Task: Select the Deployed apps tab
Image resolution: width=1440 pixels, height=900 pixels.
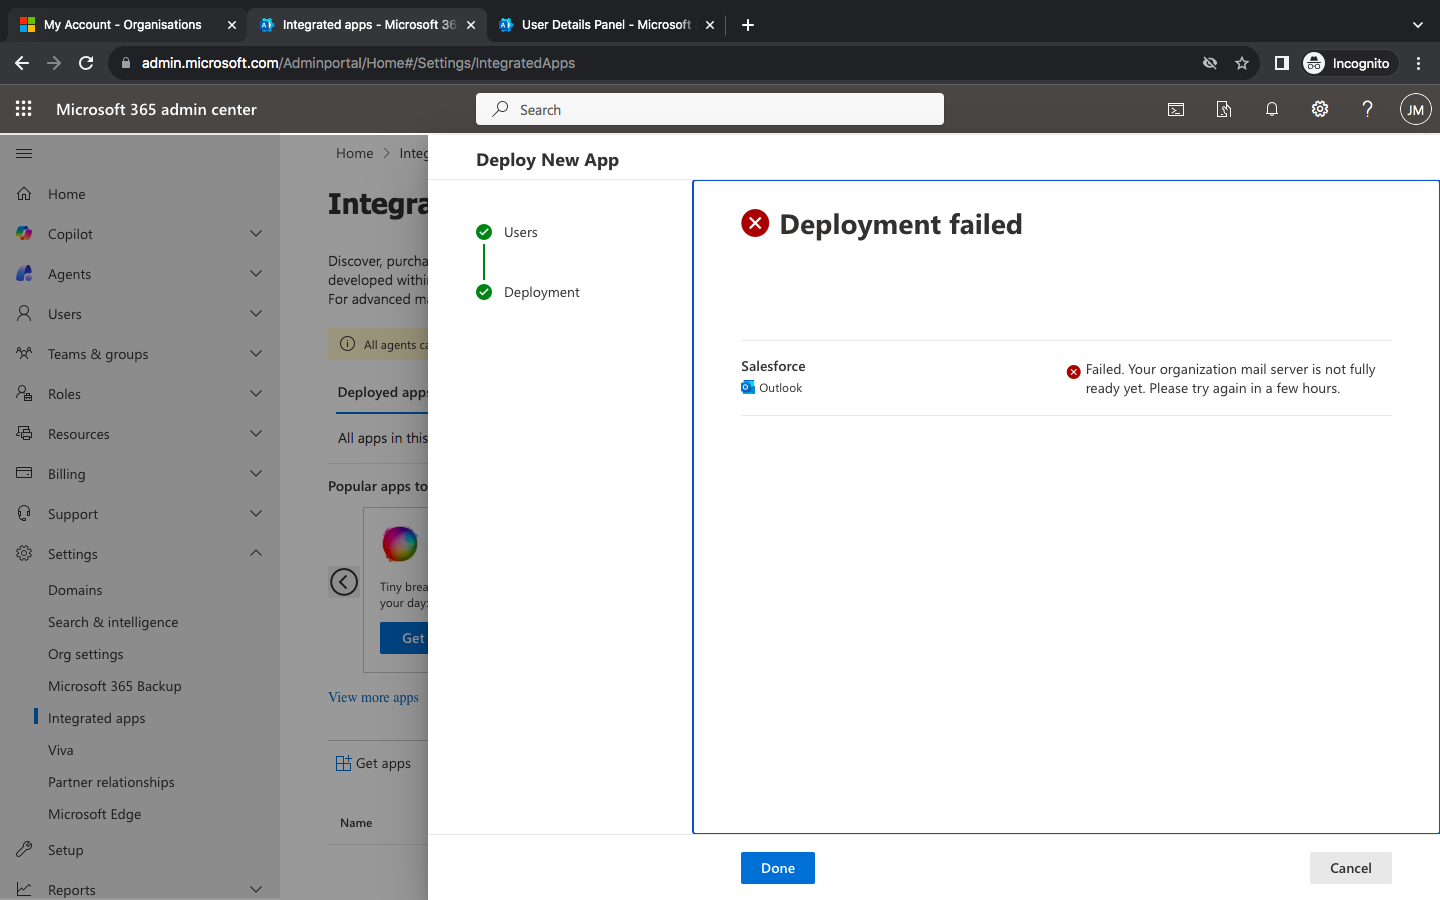Action: (383, 392)
